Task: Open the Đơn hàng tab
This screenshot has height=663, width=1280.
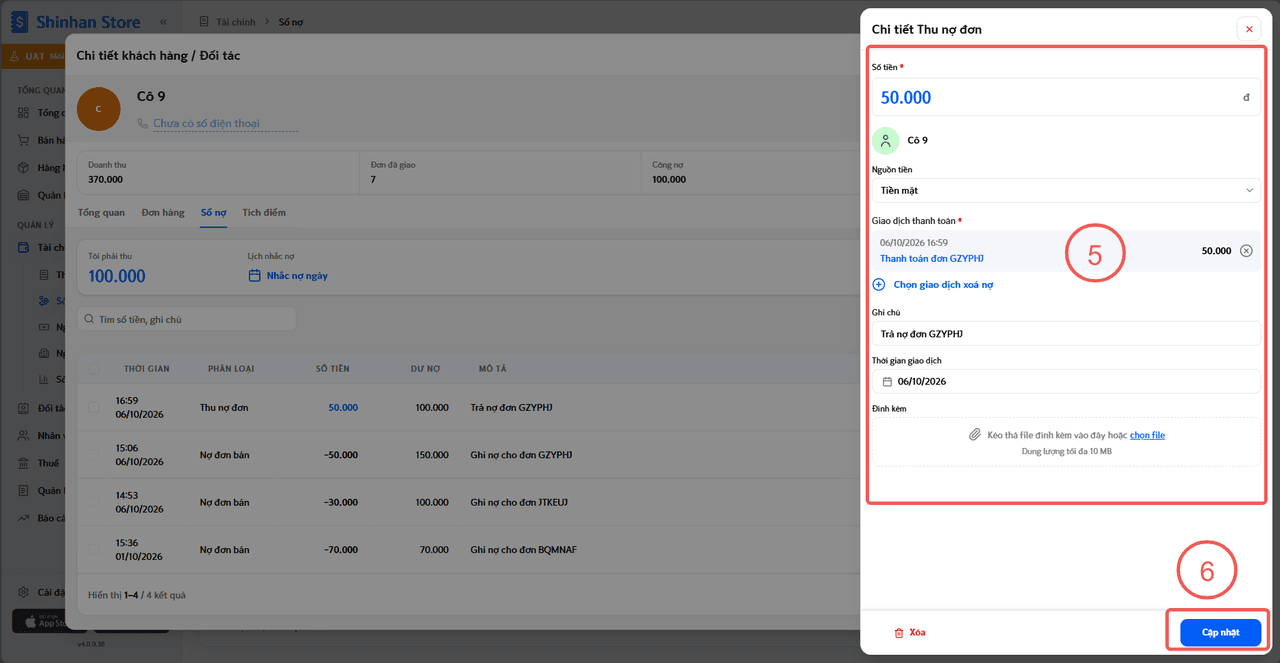Action: point(163,212)
